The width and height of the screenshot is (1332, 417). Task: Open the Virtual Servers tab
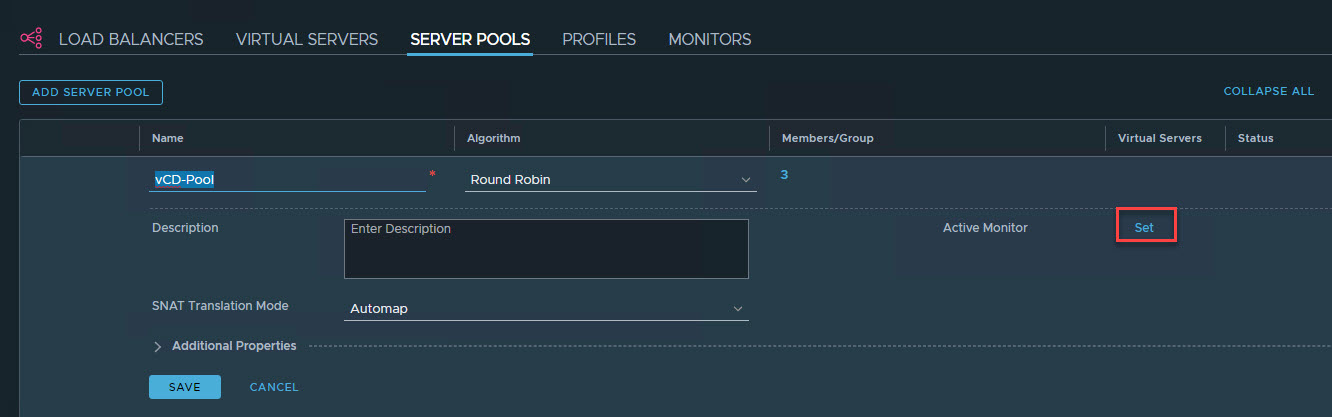point(306,40)
